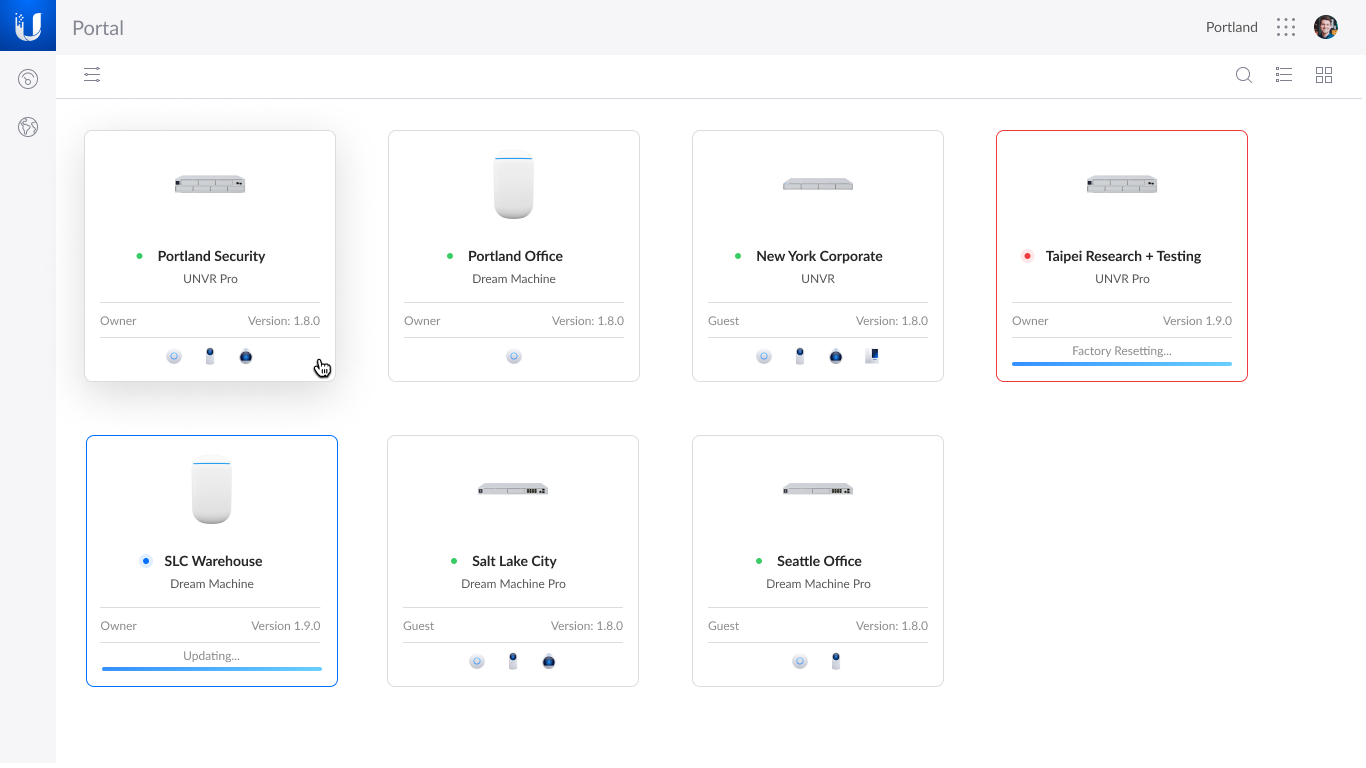Click the Portal title in the header
The height and width of the screenshot is (768, 1366).
point(98,28)
